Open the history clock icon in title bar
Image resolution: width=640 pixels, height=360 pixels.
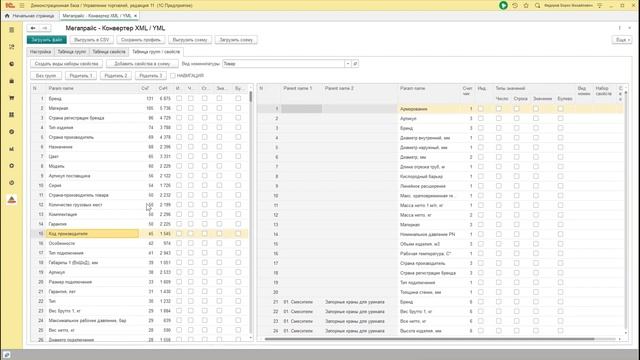coord(515,5)
